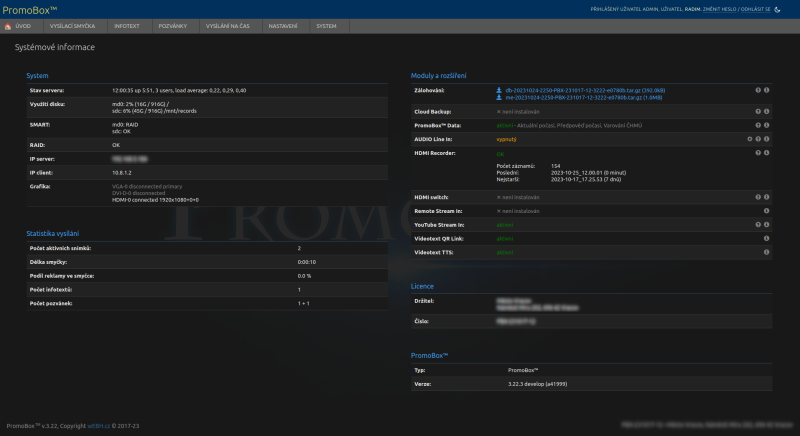Open the Nastavení menu
The width and height of the screenshot is (800, 436).
pyautogui.click(x=283, y=26)
